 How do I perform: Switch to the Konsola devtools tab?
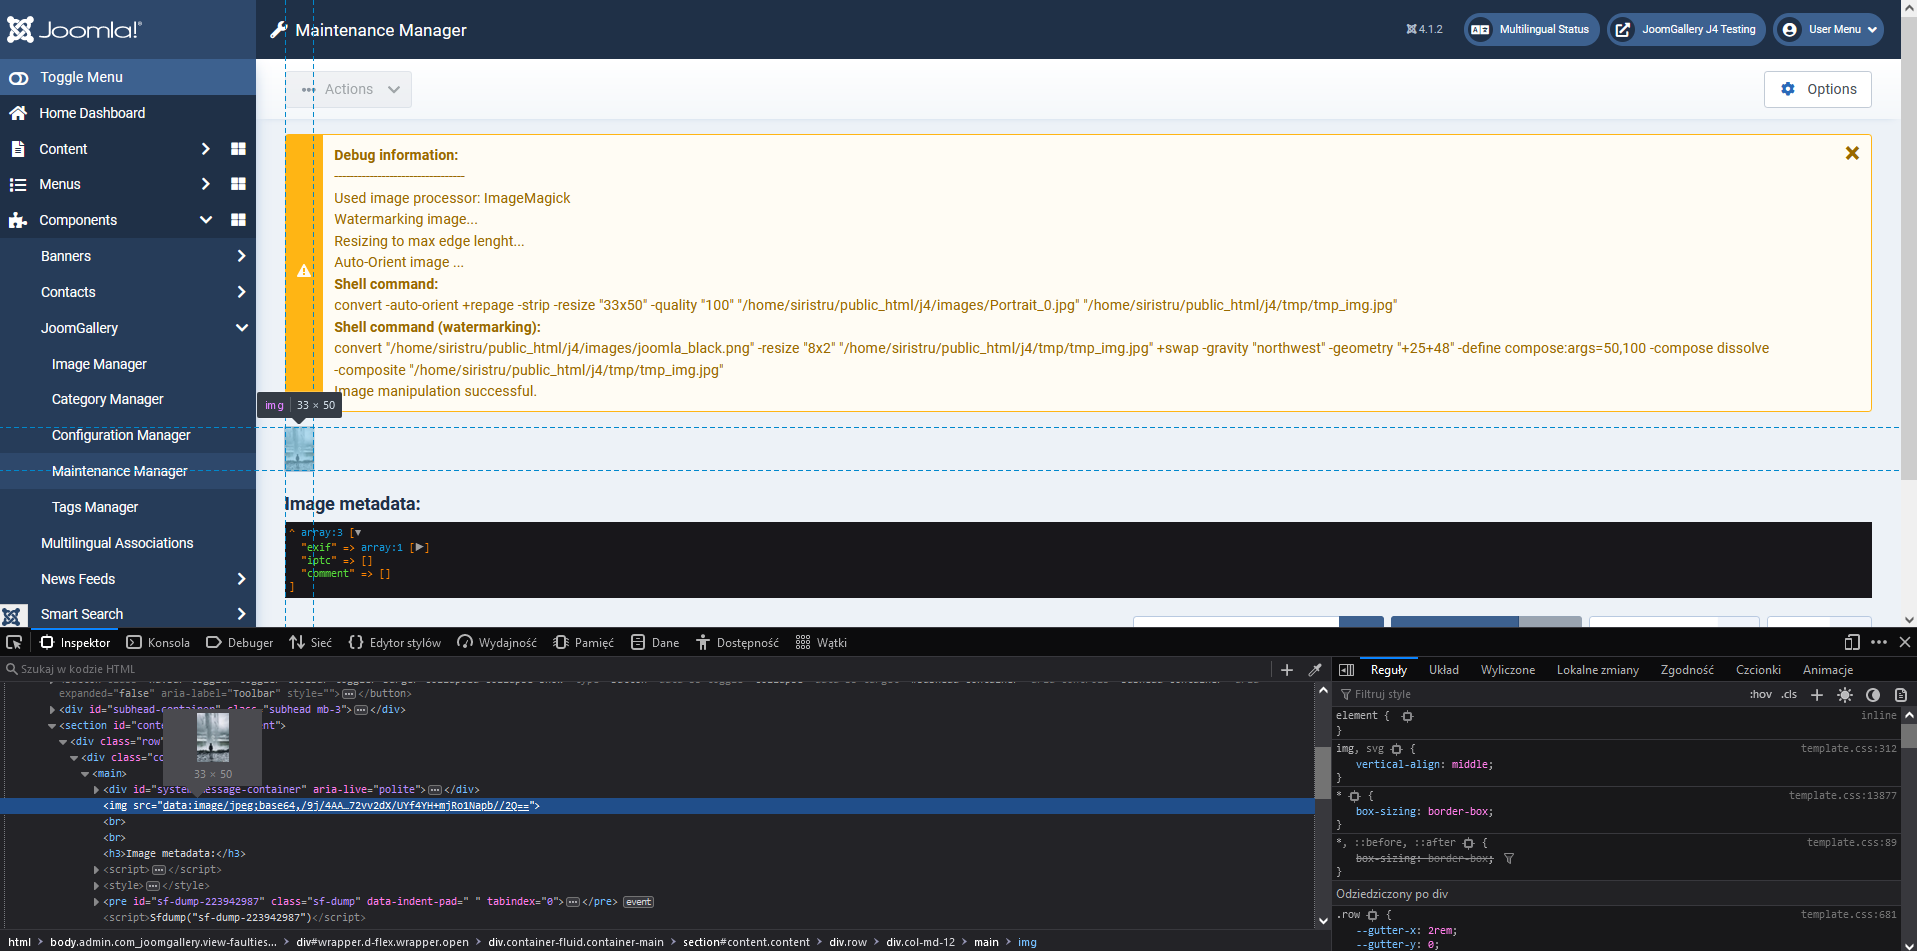158,643
